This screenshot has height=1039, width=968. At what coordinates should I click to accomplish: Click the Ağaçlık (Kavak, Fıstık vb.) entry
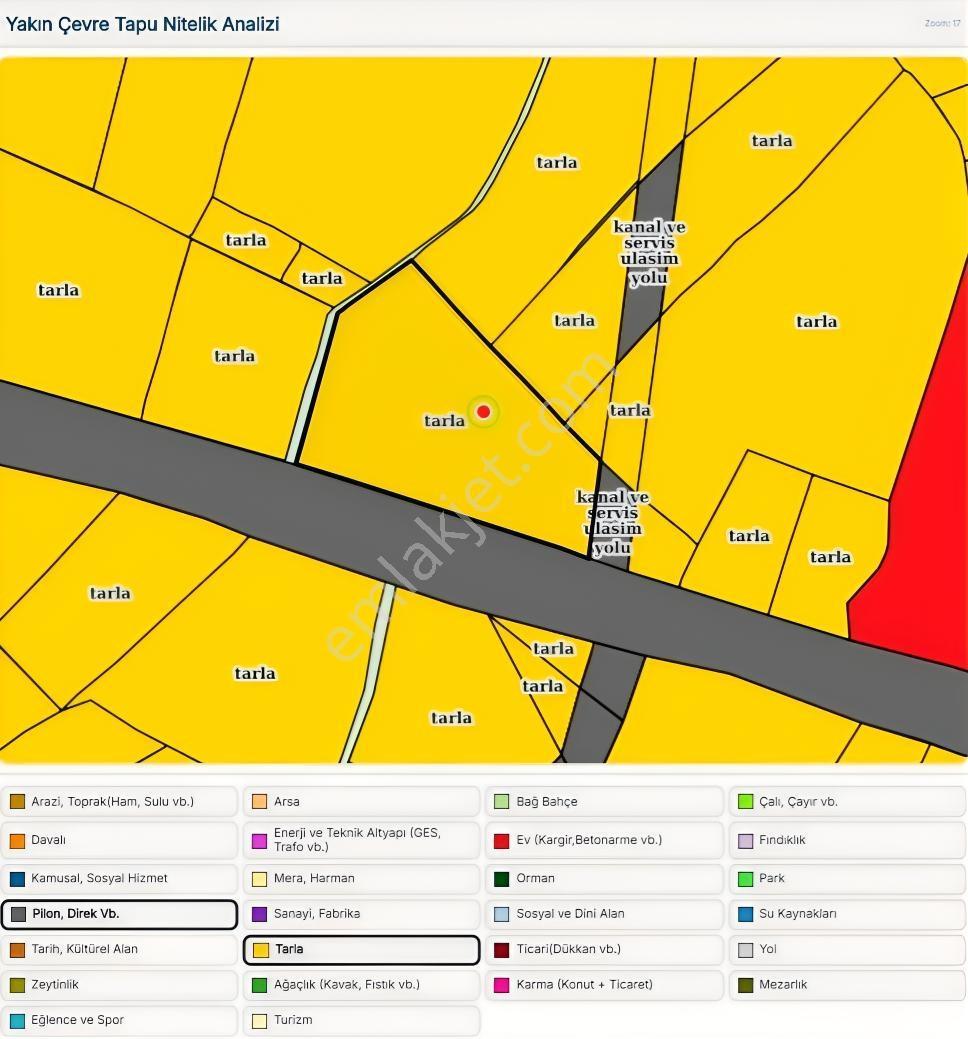tap(362, 985)
